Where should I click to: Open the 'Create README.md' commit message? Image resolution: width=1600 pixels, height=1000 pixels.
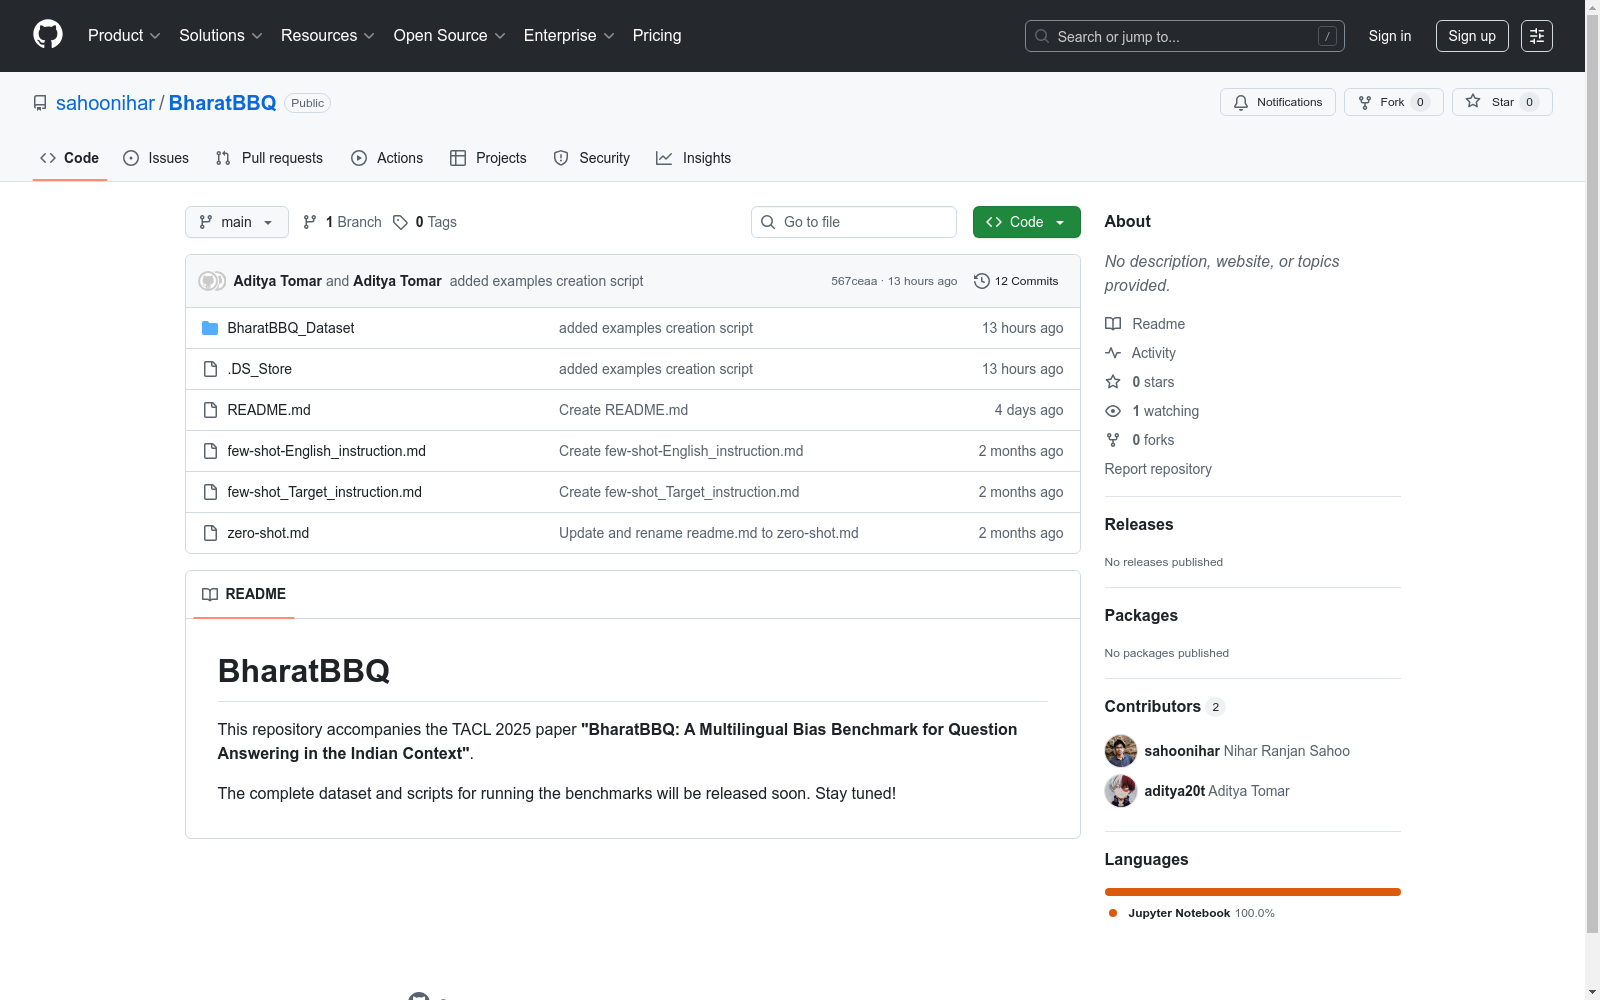pyautogui.click(x=623, y=410)
